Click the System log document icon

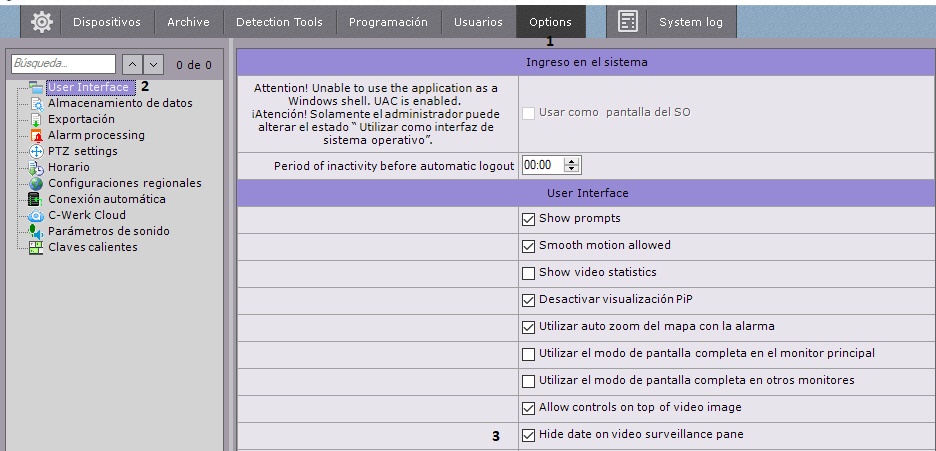tap(628, 22)
